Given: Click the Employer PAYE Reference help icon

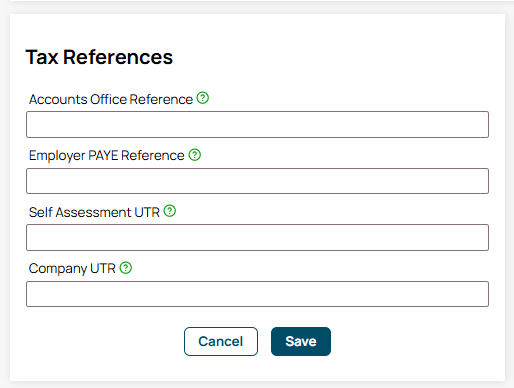Looking at the screenshot, I should click(x=195, y=155).
